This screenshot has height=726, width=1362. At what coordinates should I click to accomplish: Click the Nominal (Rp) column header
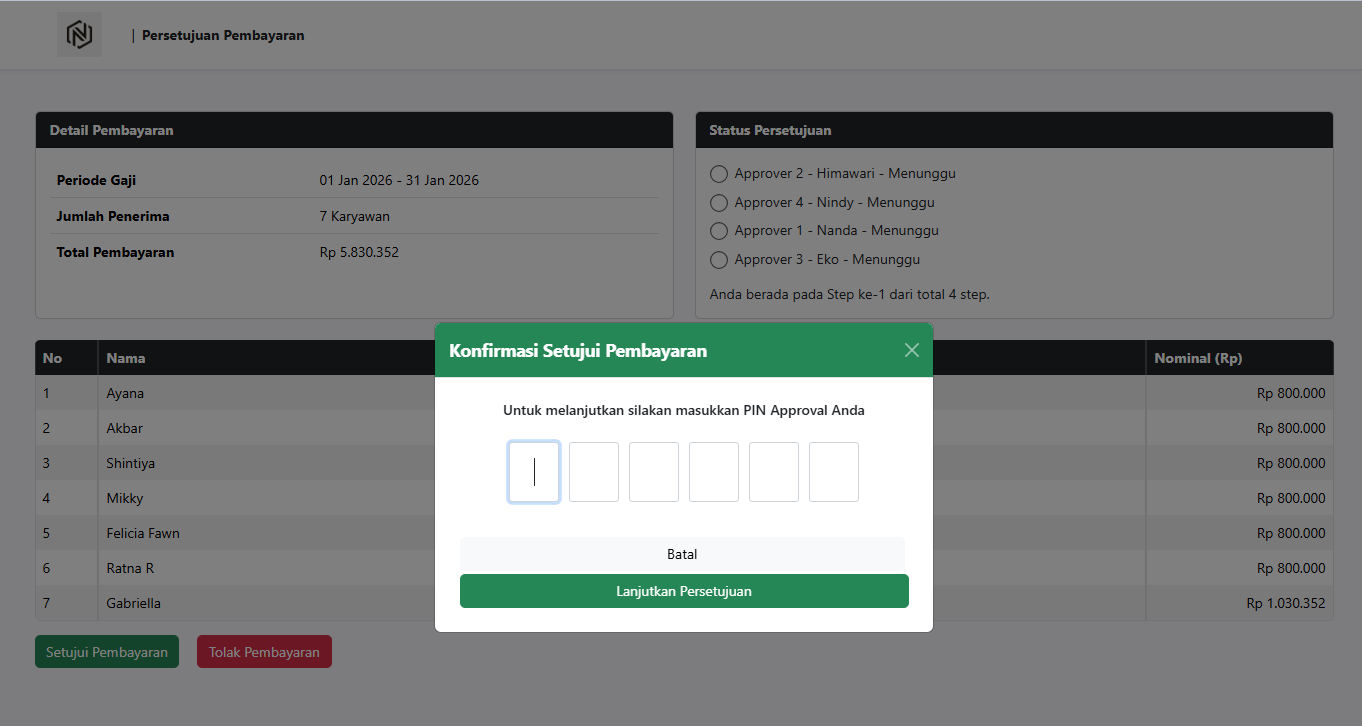pyautogui.click(x=1198, y=358)
